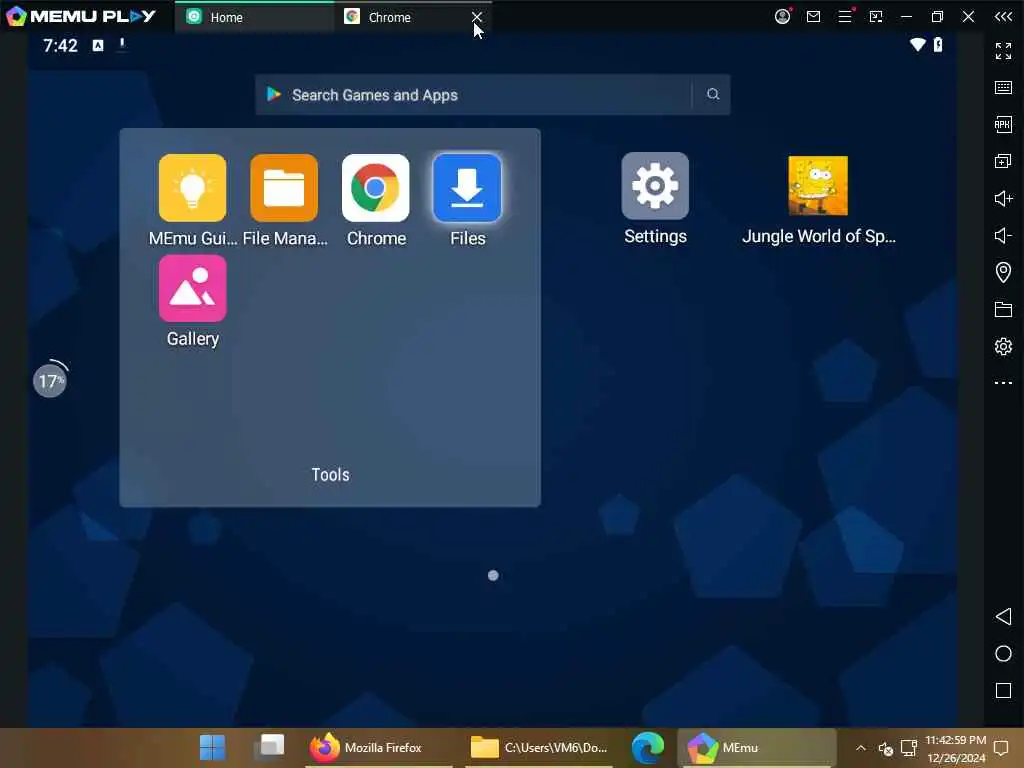Open the multi-instance manager icon
Screen dimensions: 1024x768
pyautogui.click(x=1003, y=161)
